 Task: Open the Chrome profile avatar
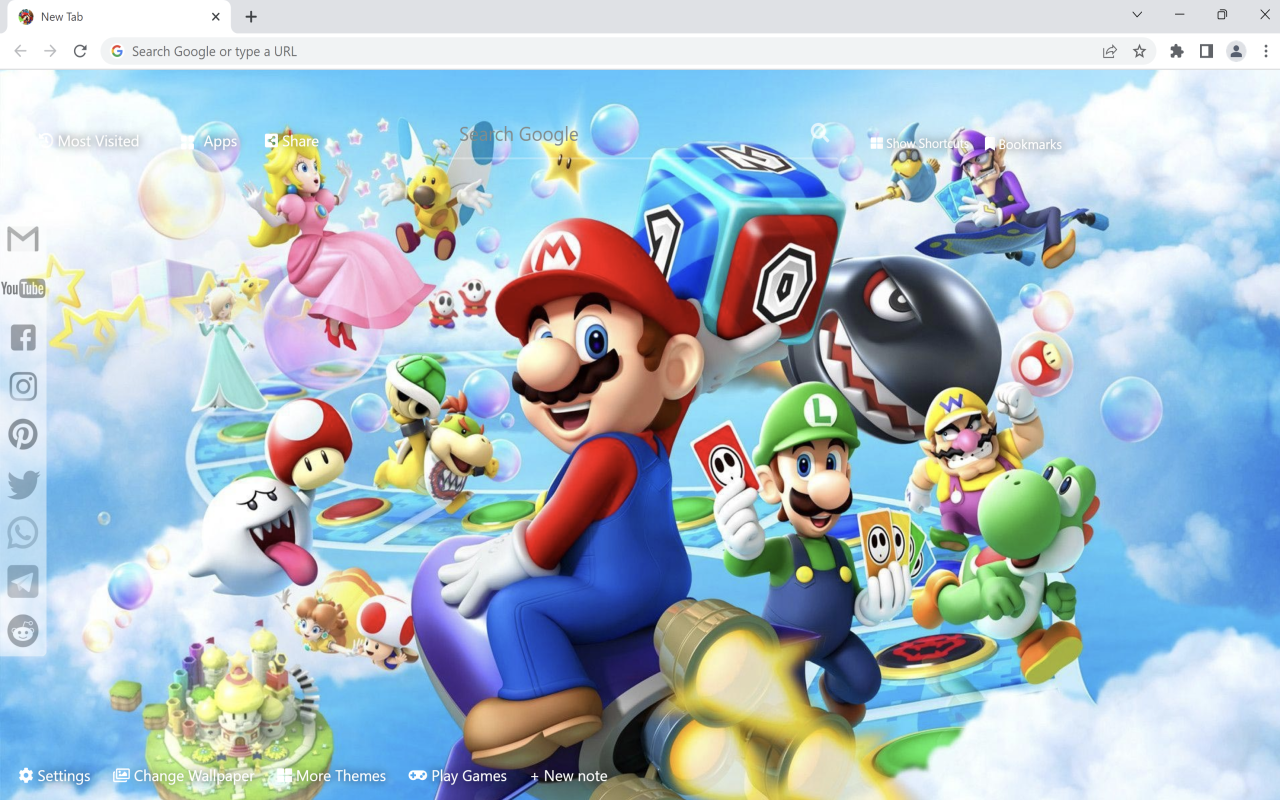point(1236,51)
